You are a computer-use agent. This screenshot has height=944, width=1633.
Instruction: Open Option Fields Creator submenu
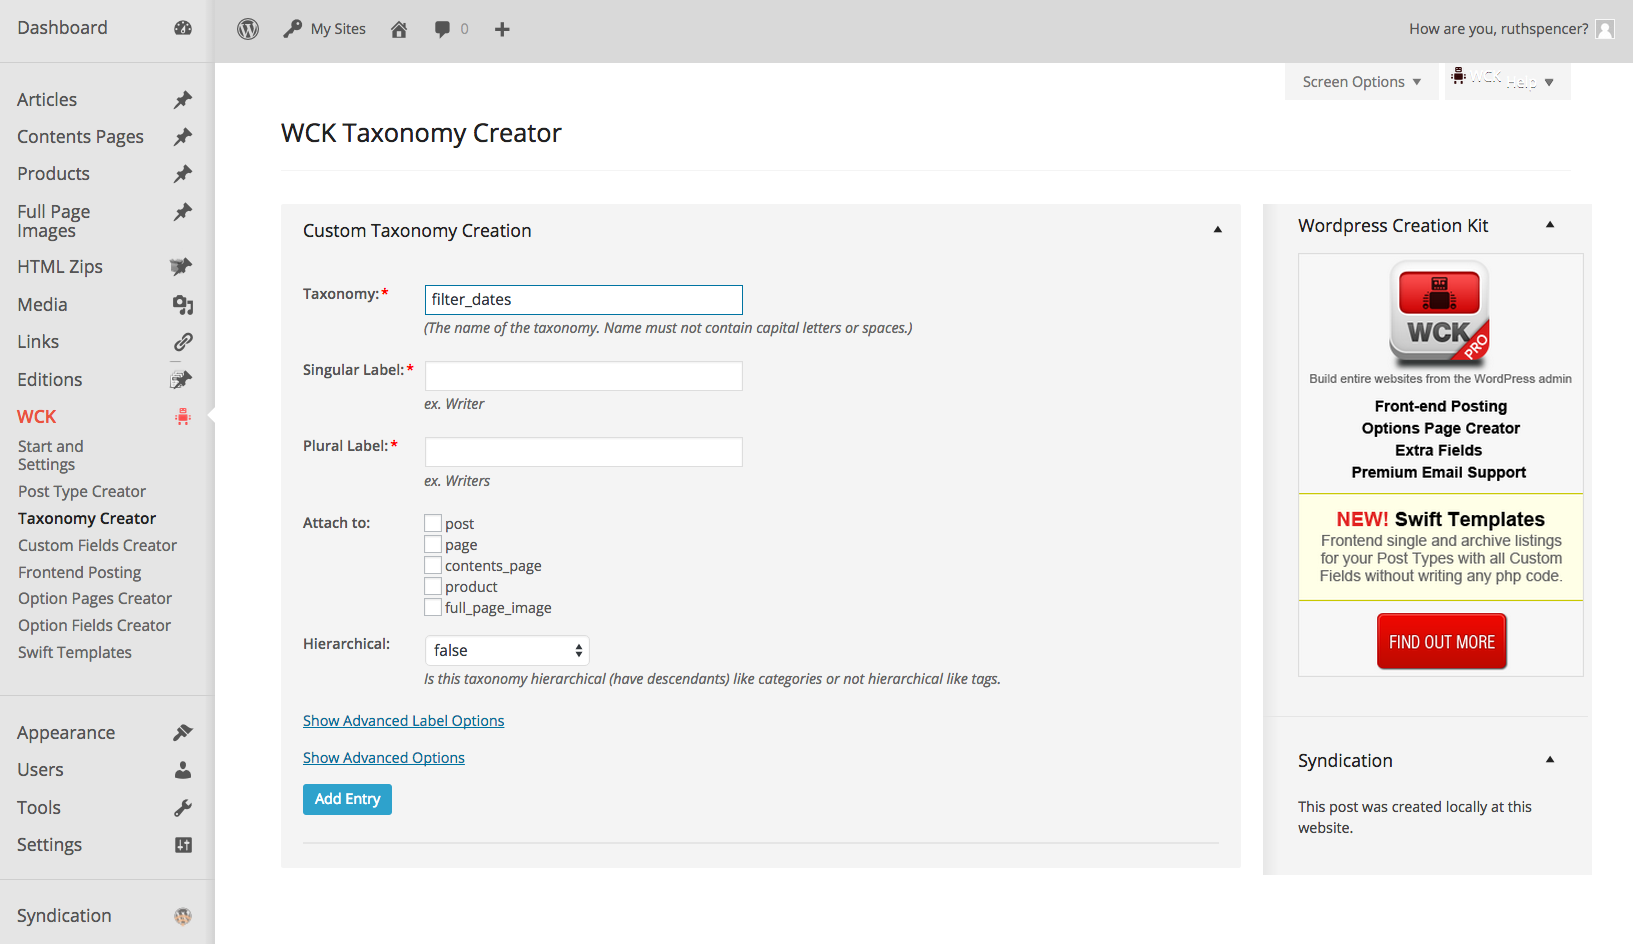94,626
